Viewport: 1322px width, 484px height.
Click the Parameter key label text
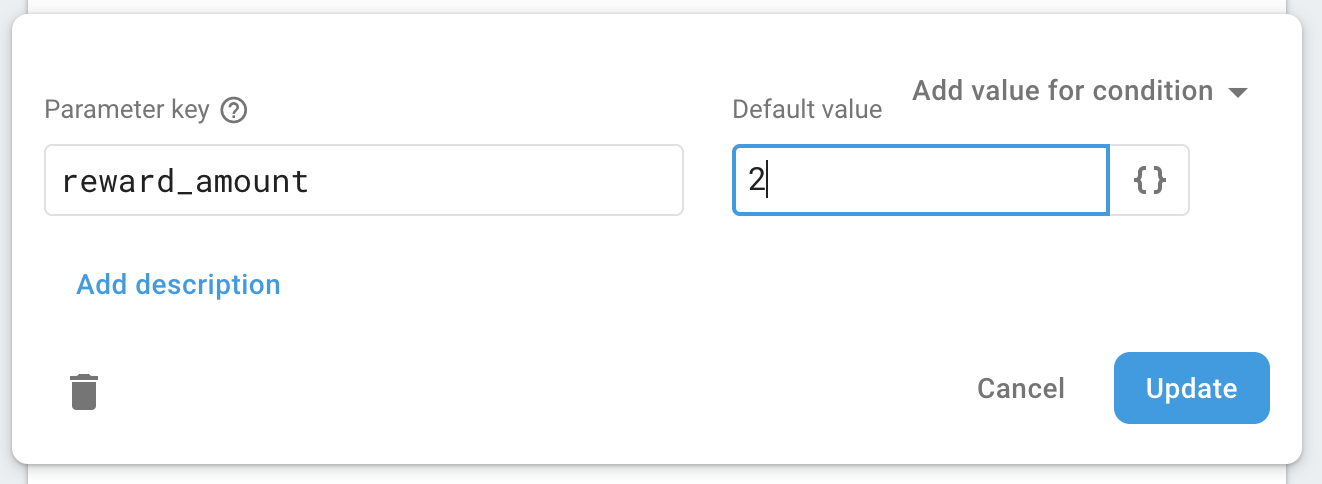click(x=126, y=109)
